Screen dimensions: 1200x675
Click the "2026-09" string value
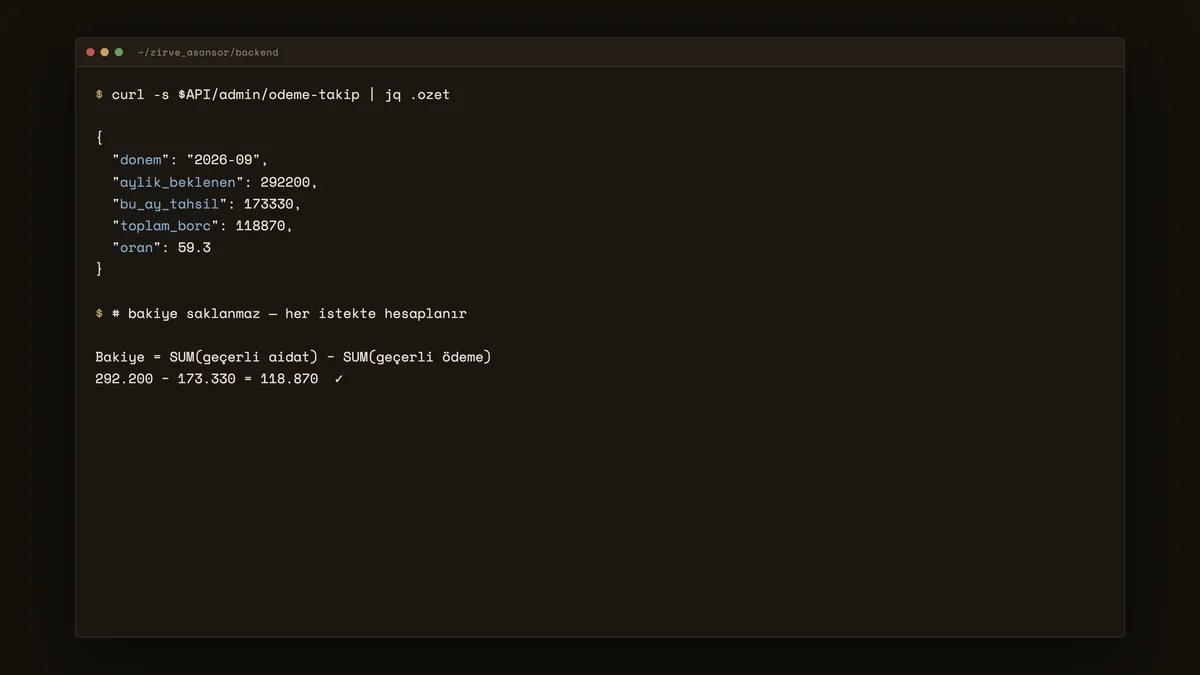[224, 160]
